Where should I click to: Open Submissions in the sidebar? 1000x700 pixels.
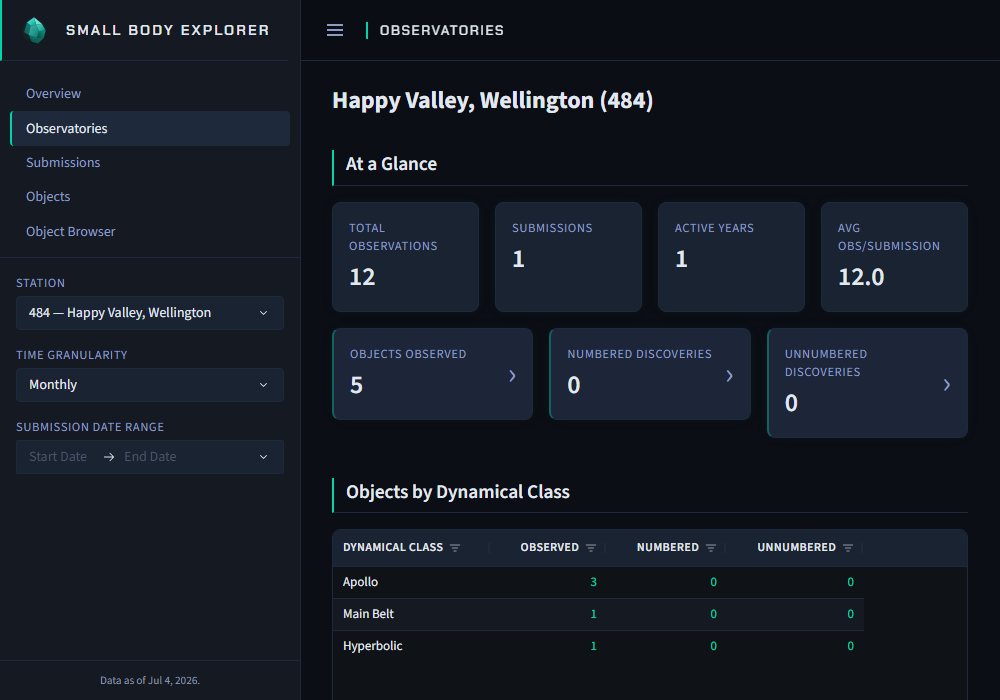(x=63, y=163)
